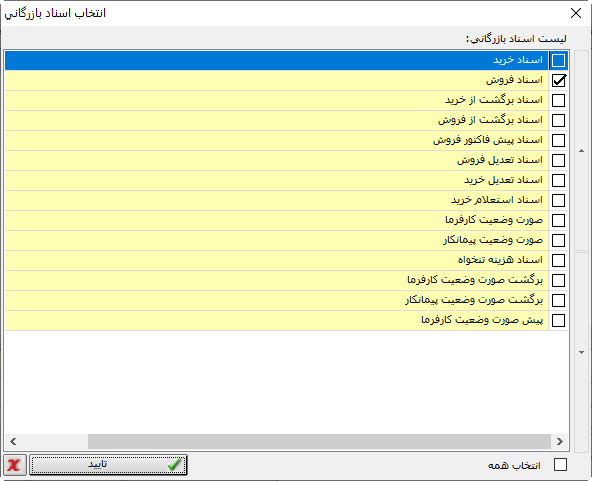Select row text پيش صورت وضعيت كارفرما
The image size is (592, 481).
(x=482, y=320)
